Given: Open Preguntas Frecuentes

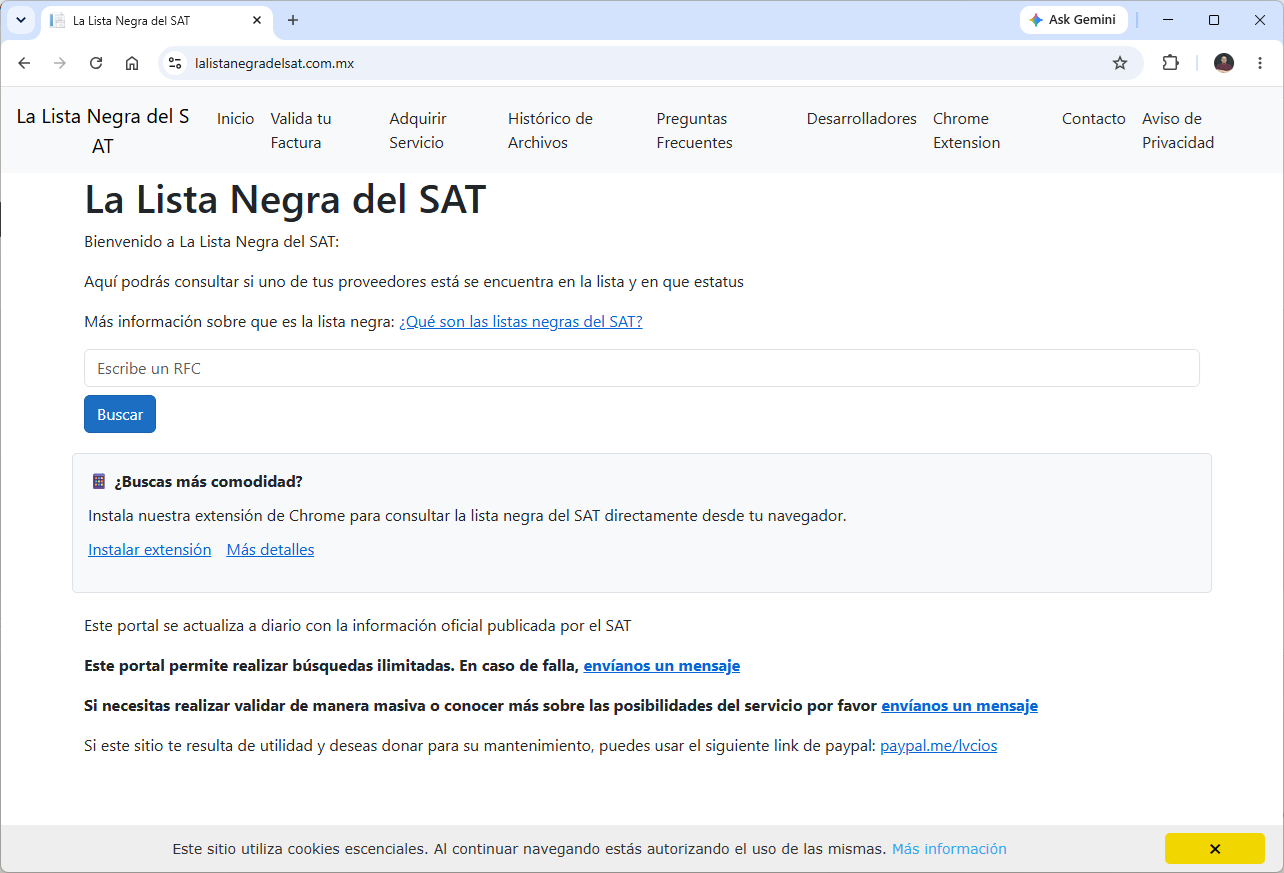Looking at the screenshot, I should click(x=694, y=130).
